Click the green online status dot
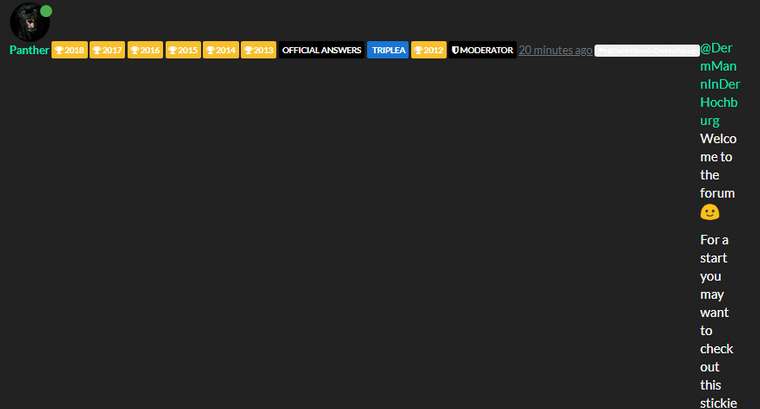Screen dimensions: 760x409 pos(46,11)
